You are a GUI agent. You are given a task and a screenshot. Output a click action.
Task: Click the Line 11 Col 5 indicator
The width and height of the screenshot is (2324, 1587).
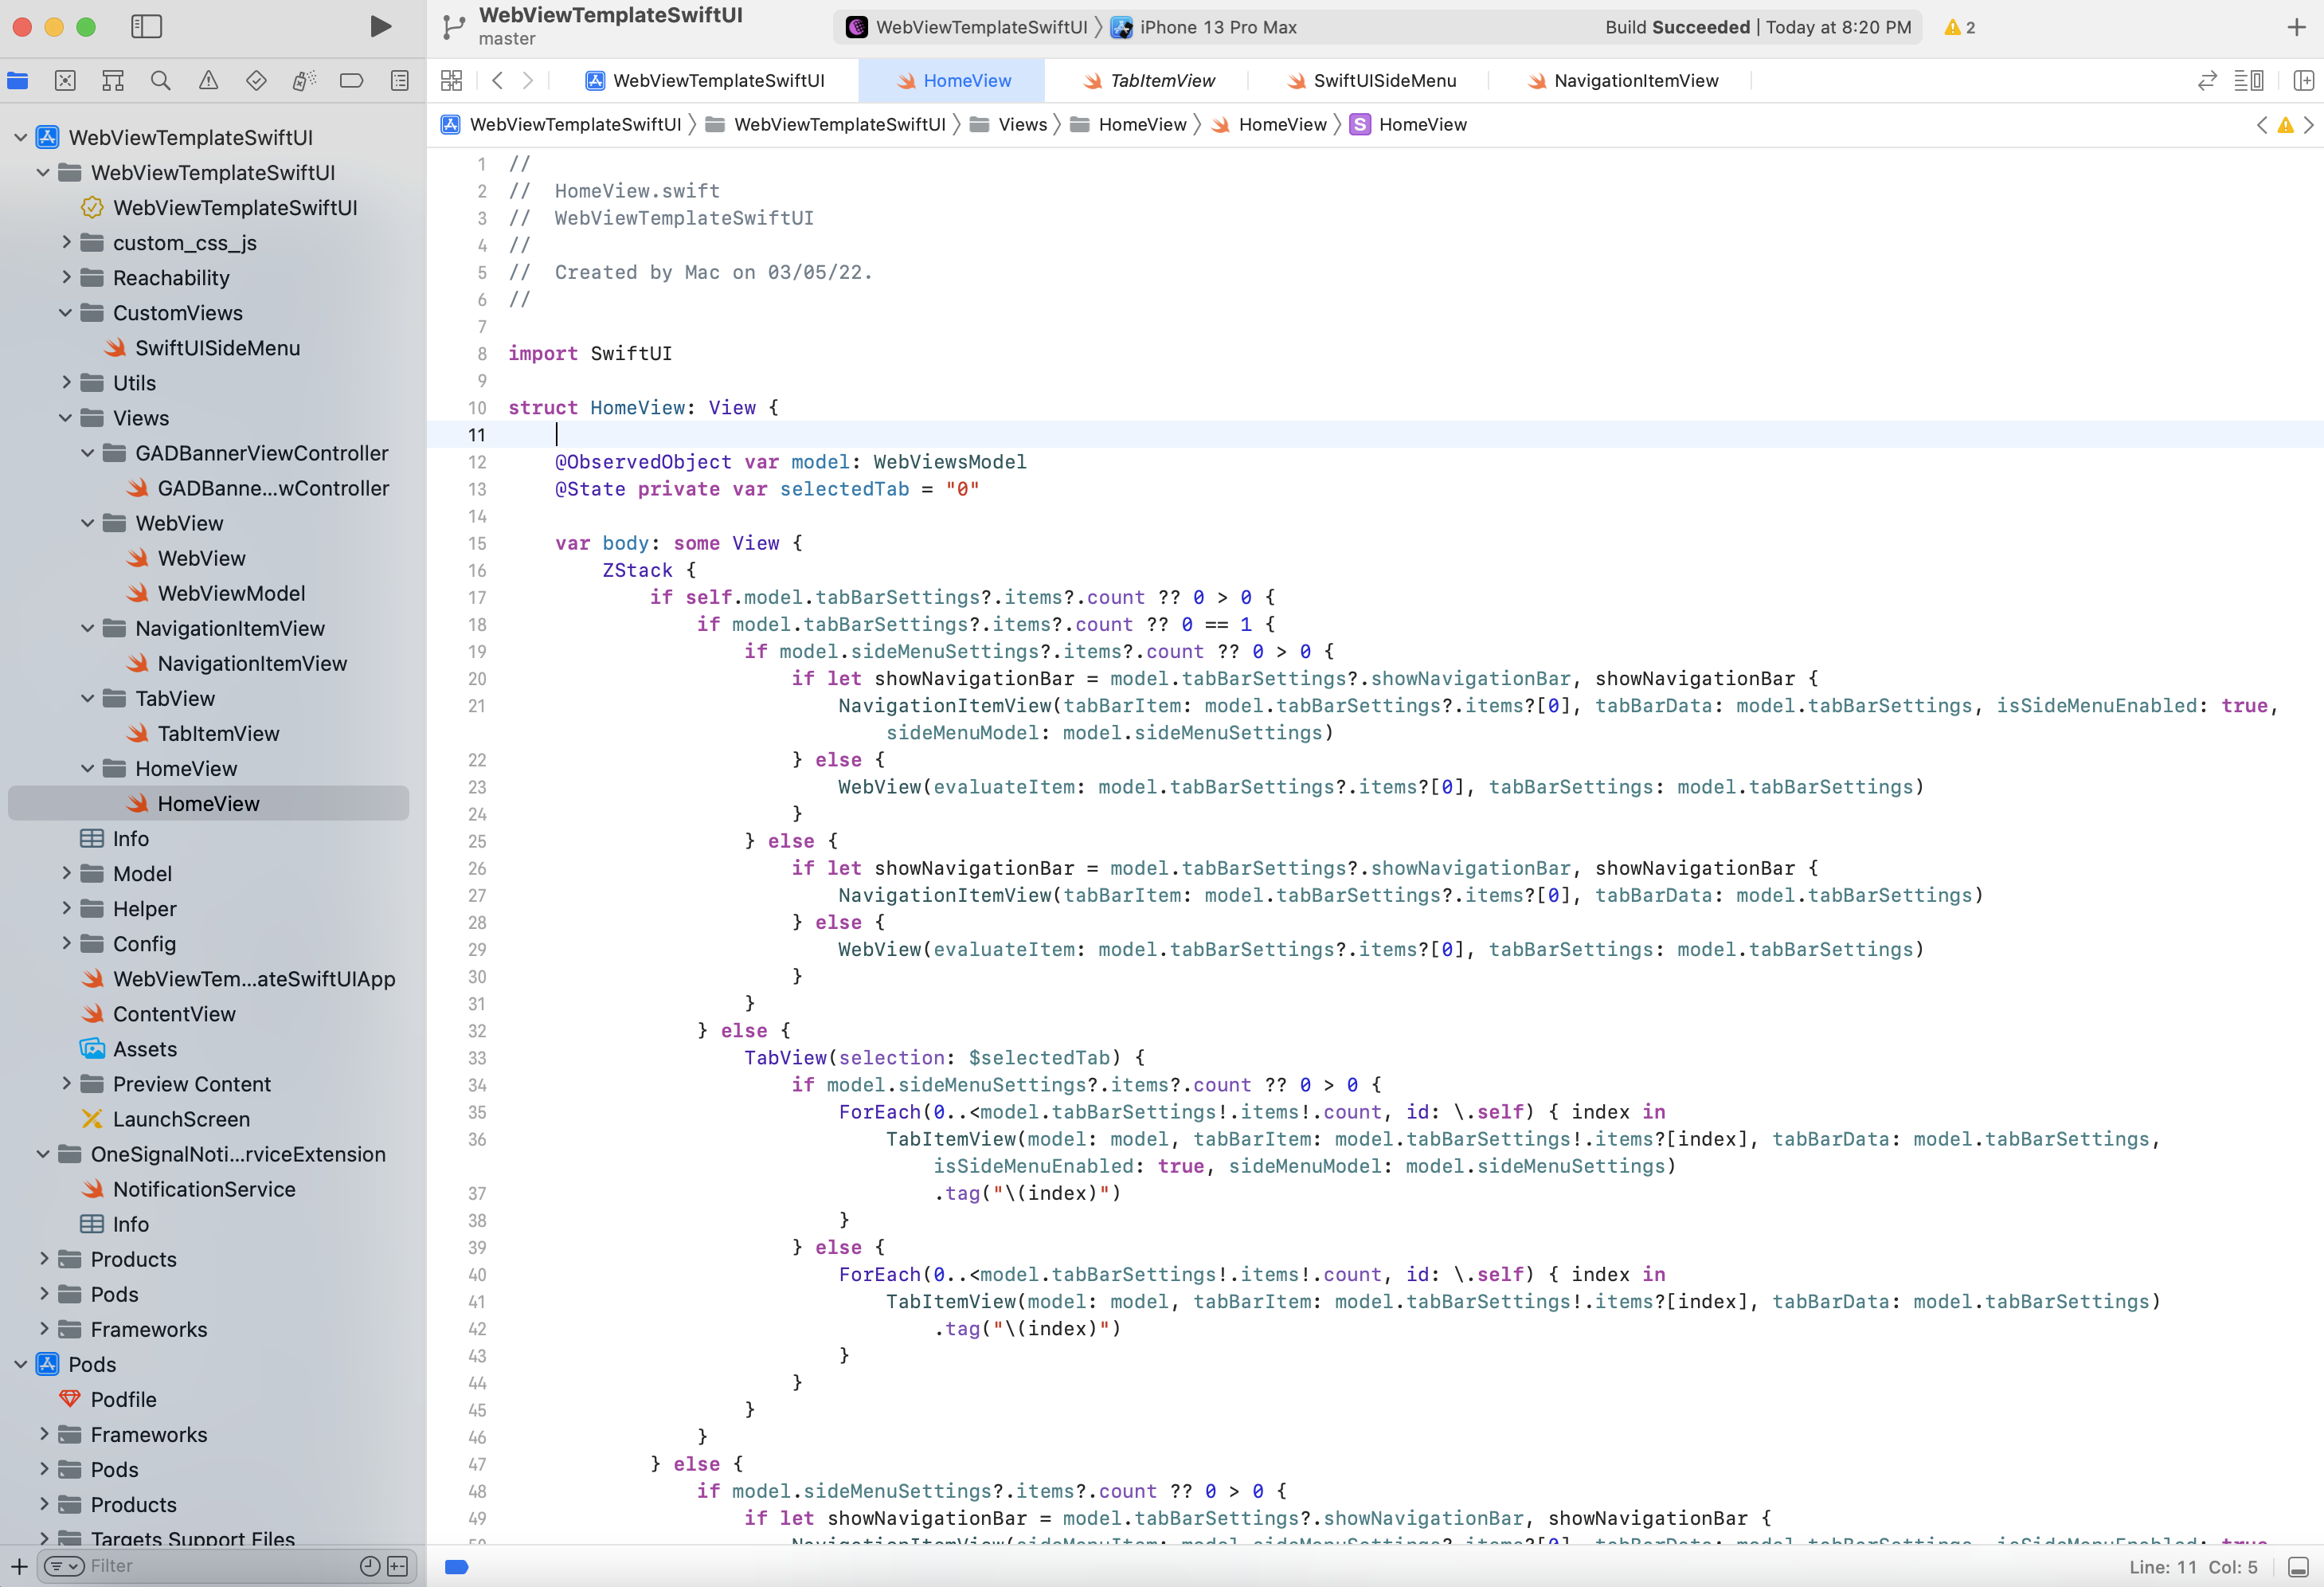pos(2193,1567)
